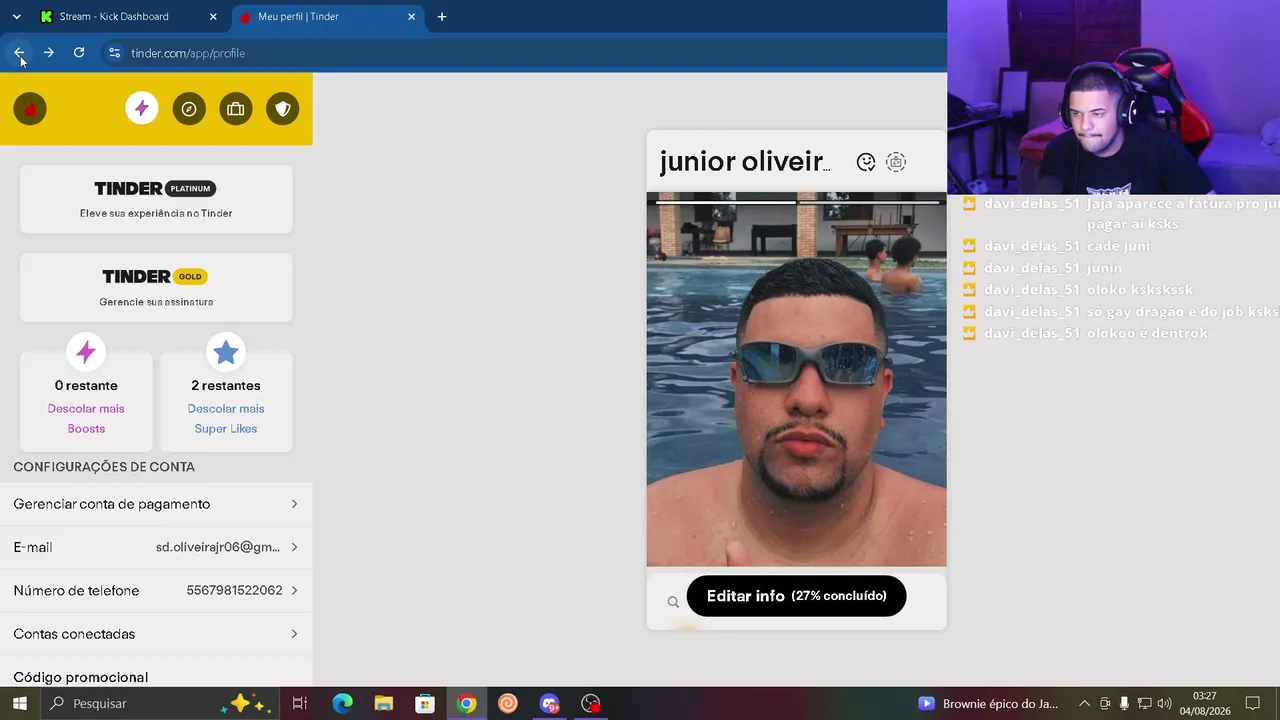Click the Chrome icon on the taskbar
The image size is (1280, 720).
[466, 704]
